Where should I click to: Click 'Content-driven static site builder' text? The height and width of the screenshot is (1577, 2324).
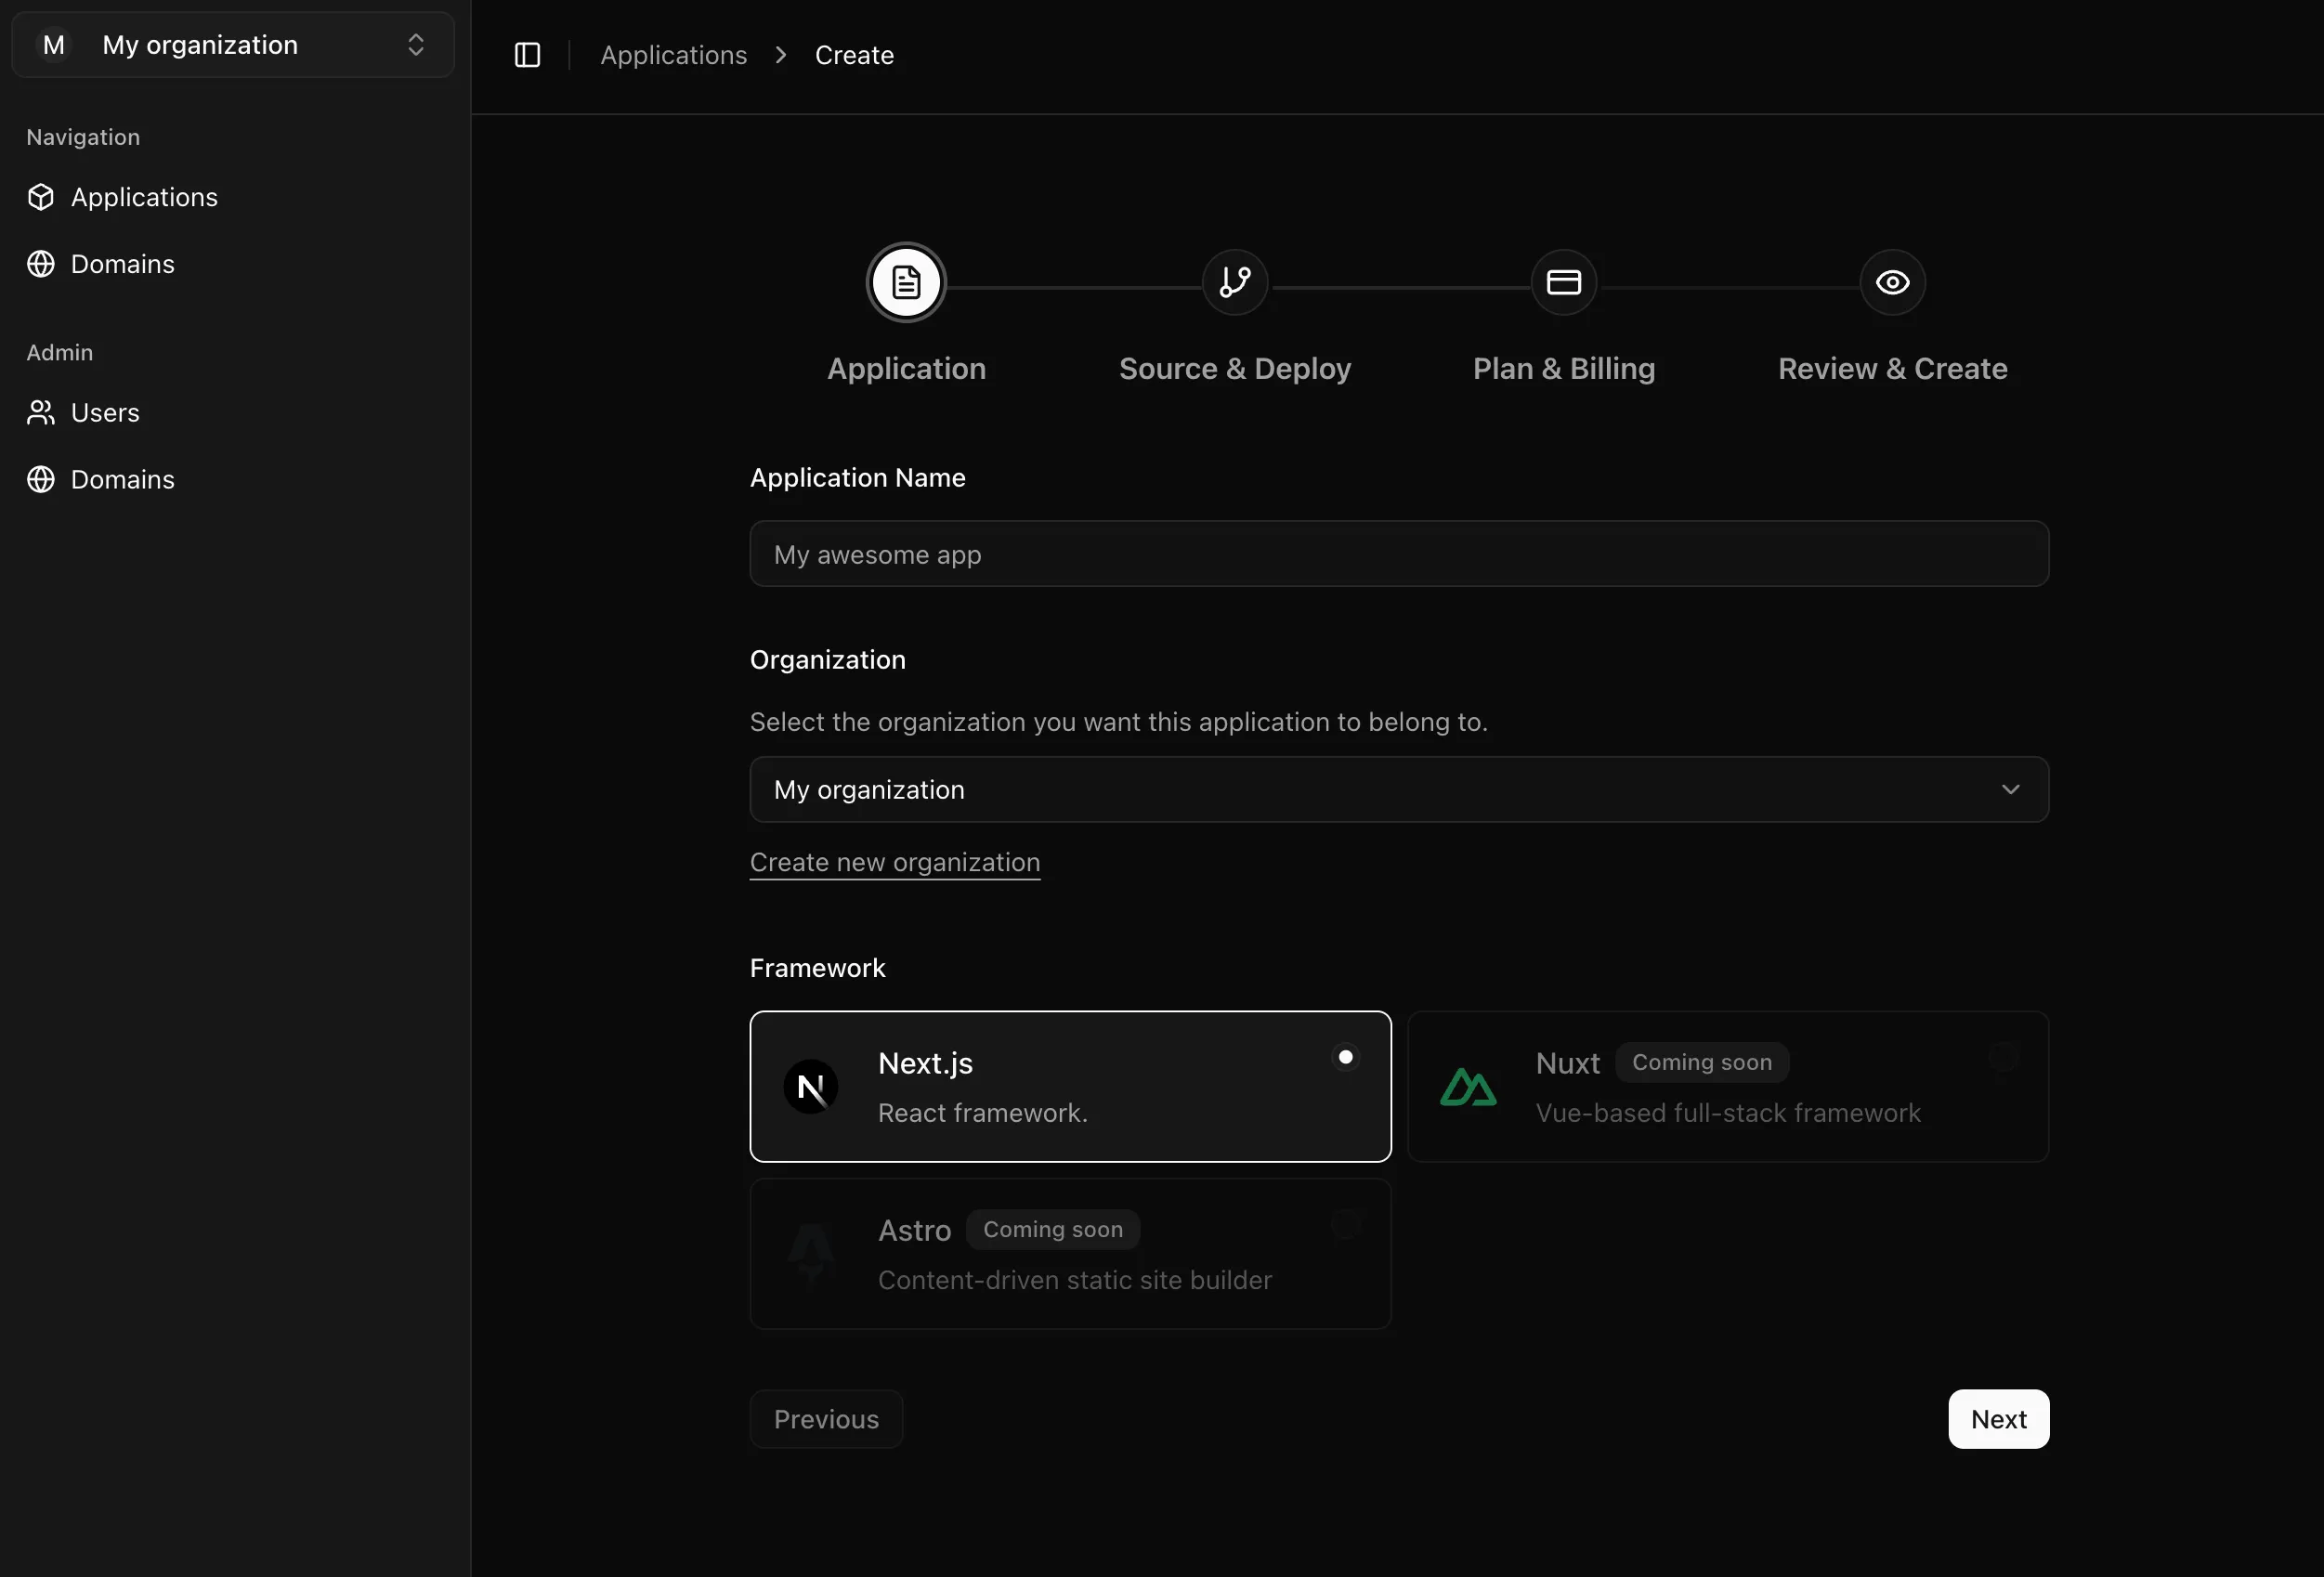click(1075, 1280)
